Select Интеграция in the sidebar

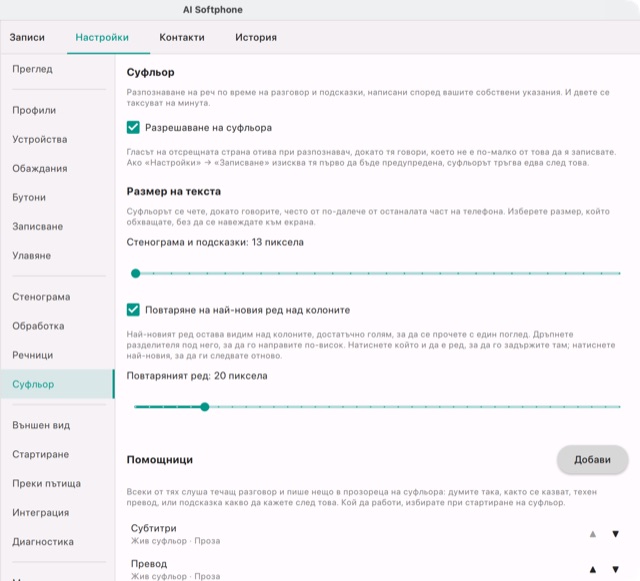pyautogui.click(x=57, y=512)
